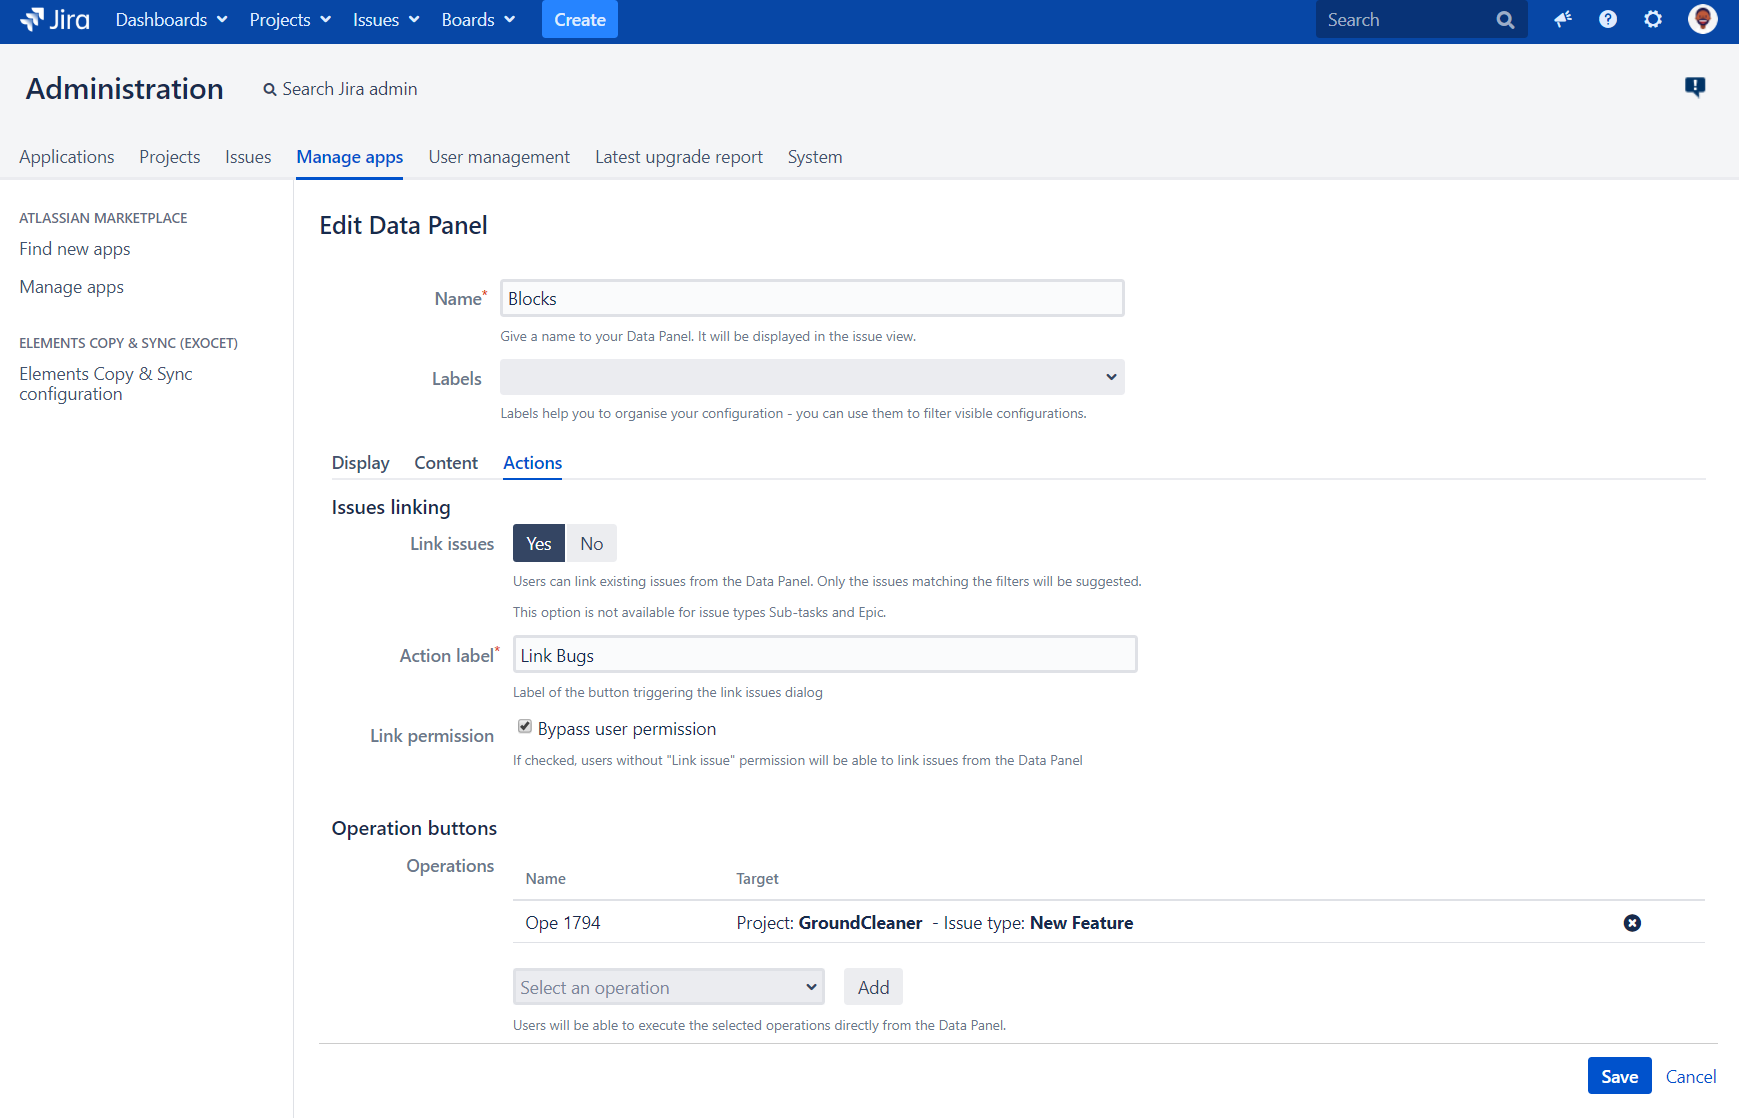This screenshot has height=1118, width=1739.
Task: Open the User management tab
Action: 499,157
